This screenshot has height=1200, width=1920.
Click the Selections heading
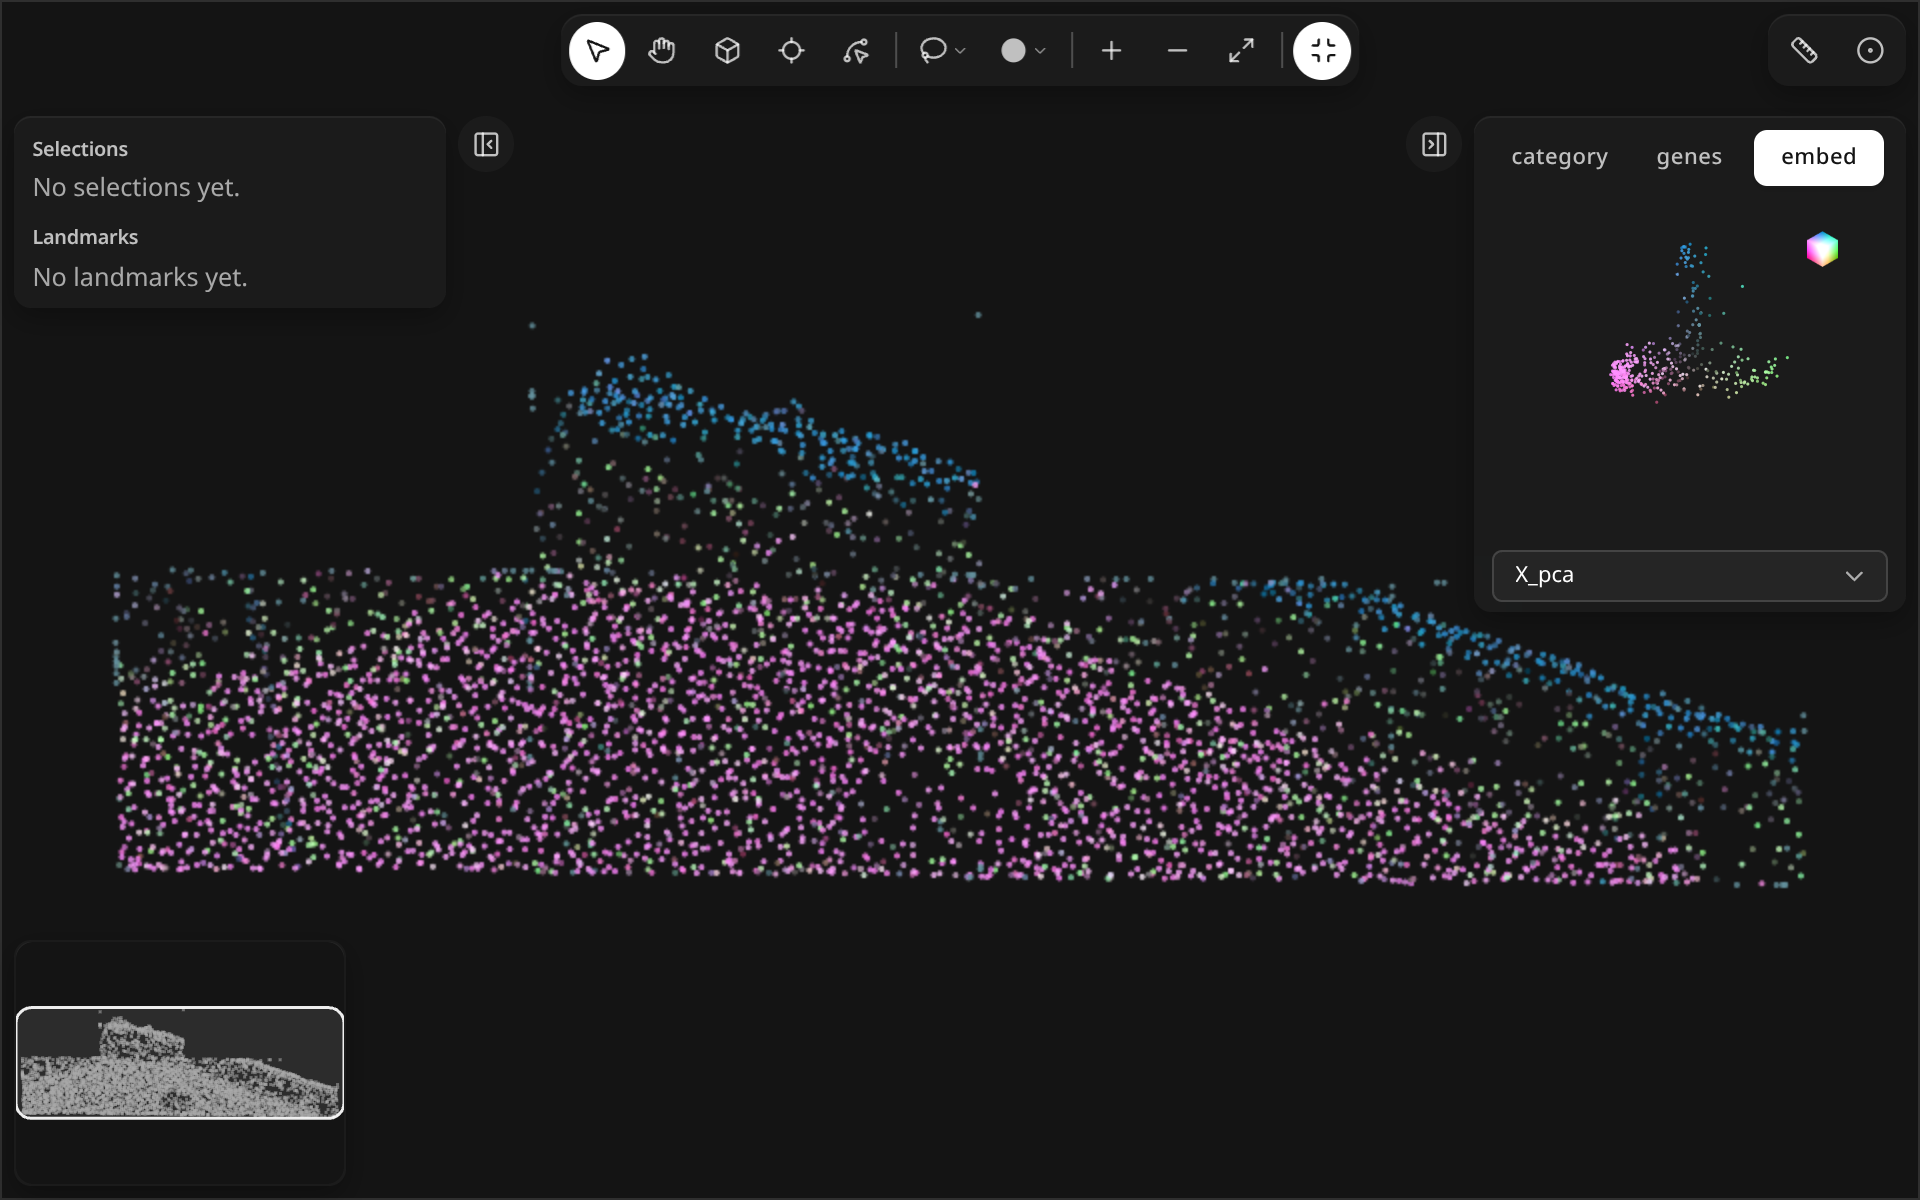click(80, 149)
